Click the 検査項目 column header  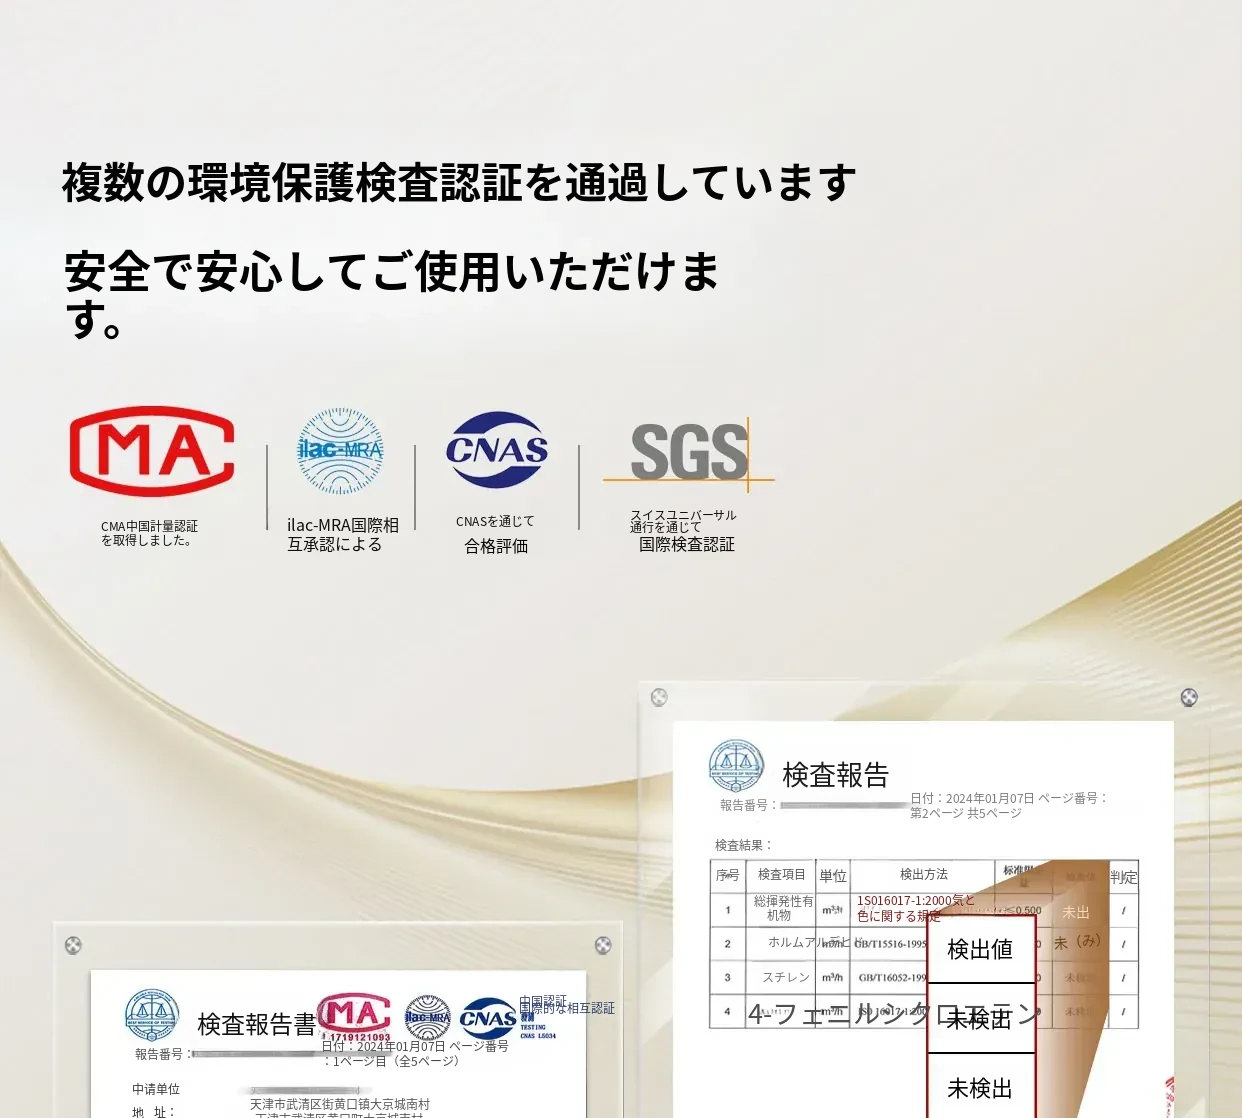coord(781,874)
